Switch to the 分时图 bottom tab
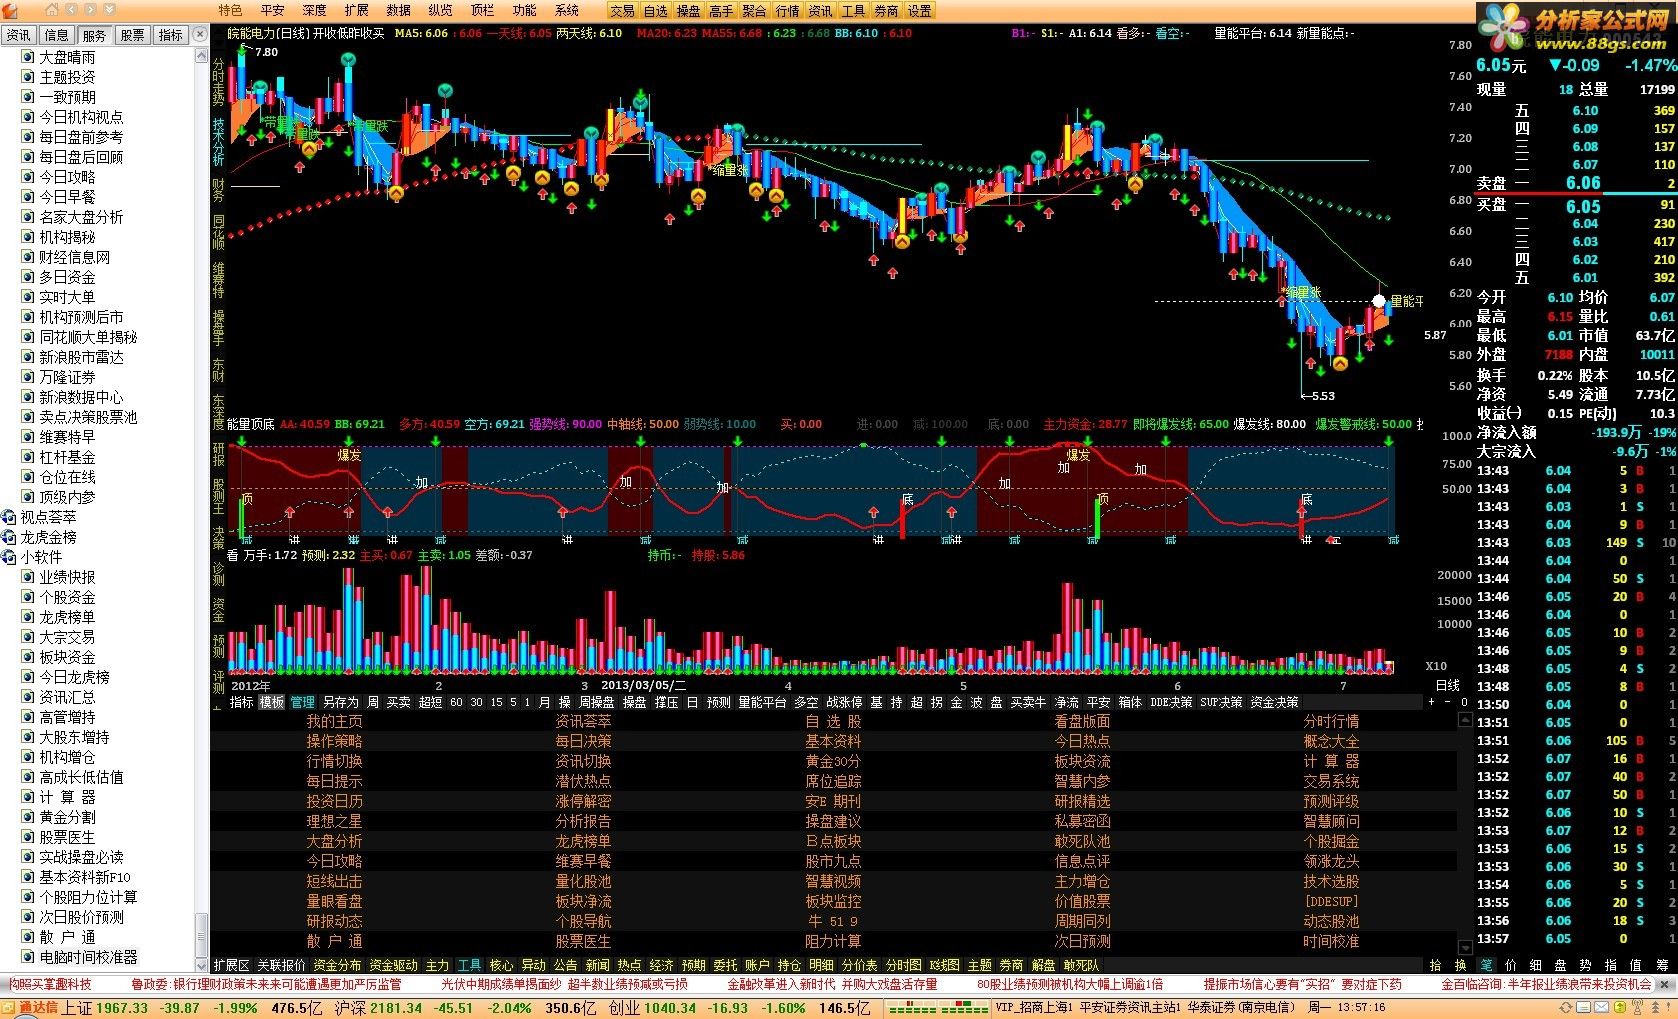Image resolution: width=1678 pixels, height=1019 pixels. [x=903, y=965]
